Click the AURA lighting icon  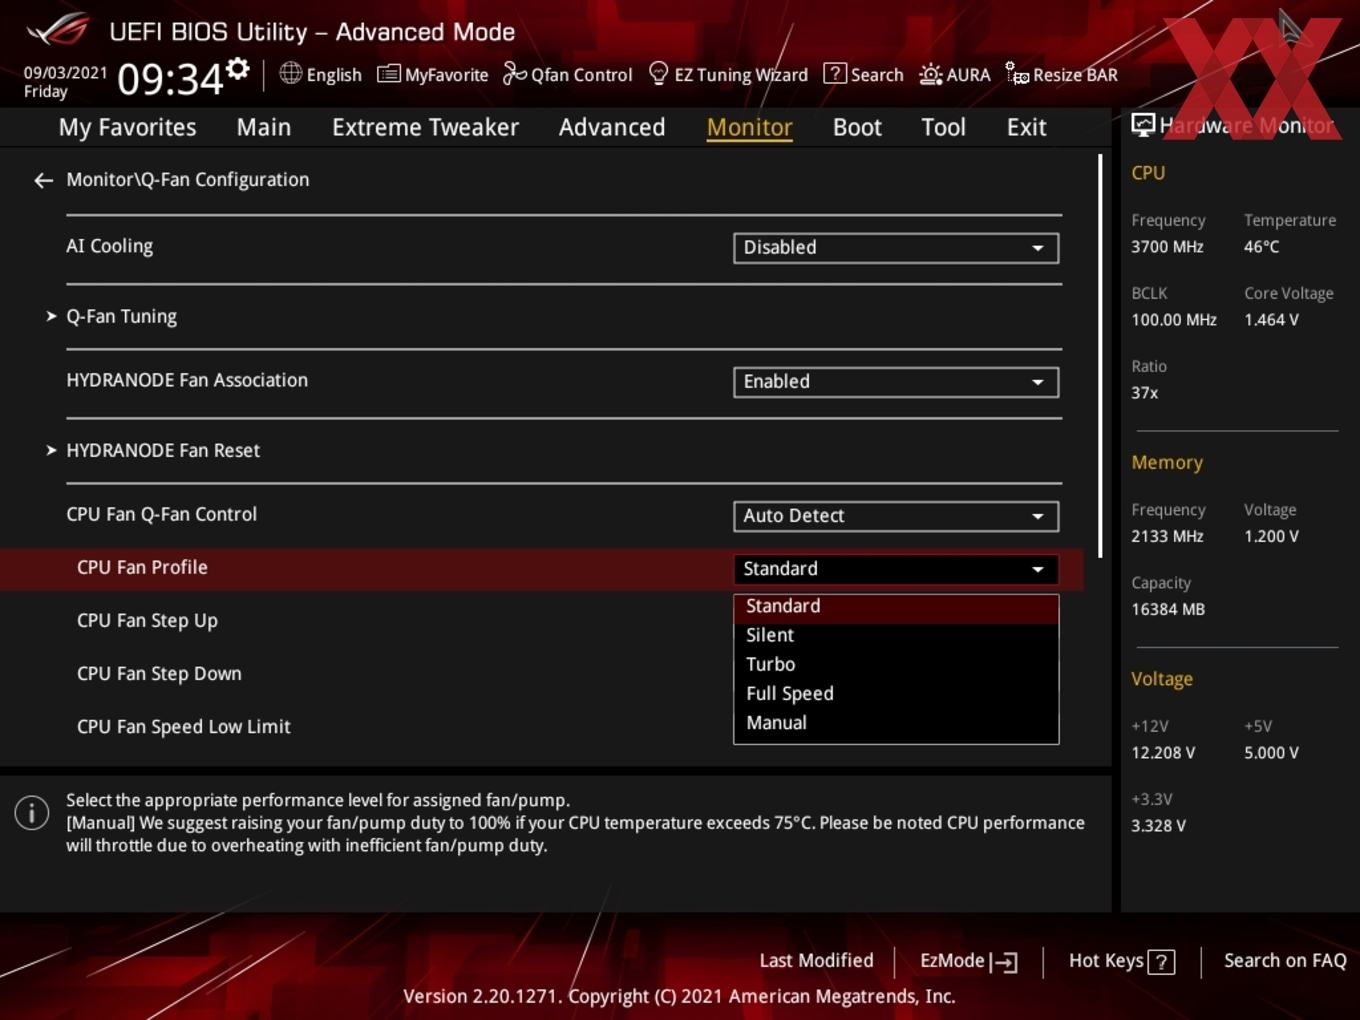click(930, 74)
